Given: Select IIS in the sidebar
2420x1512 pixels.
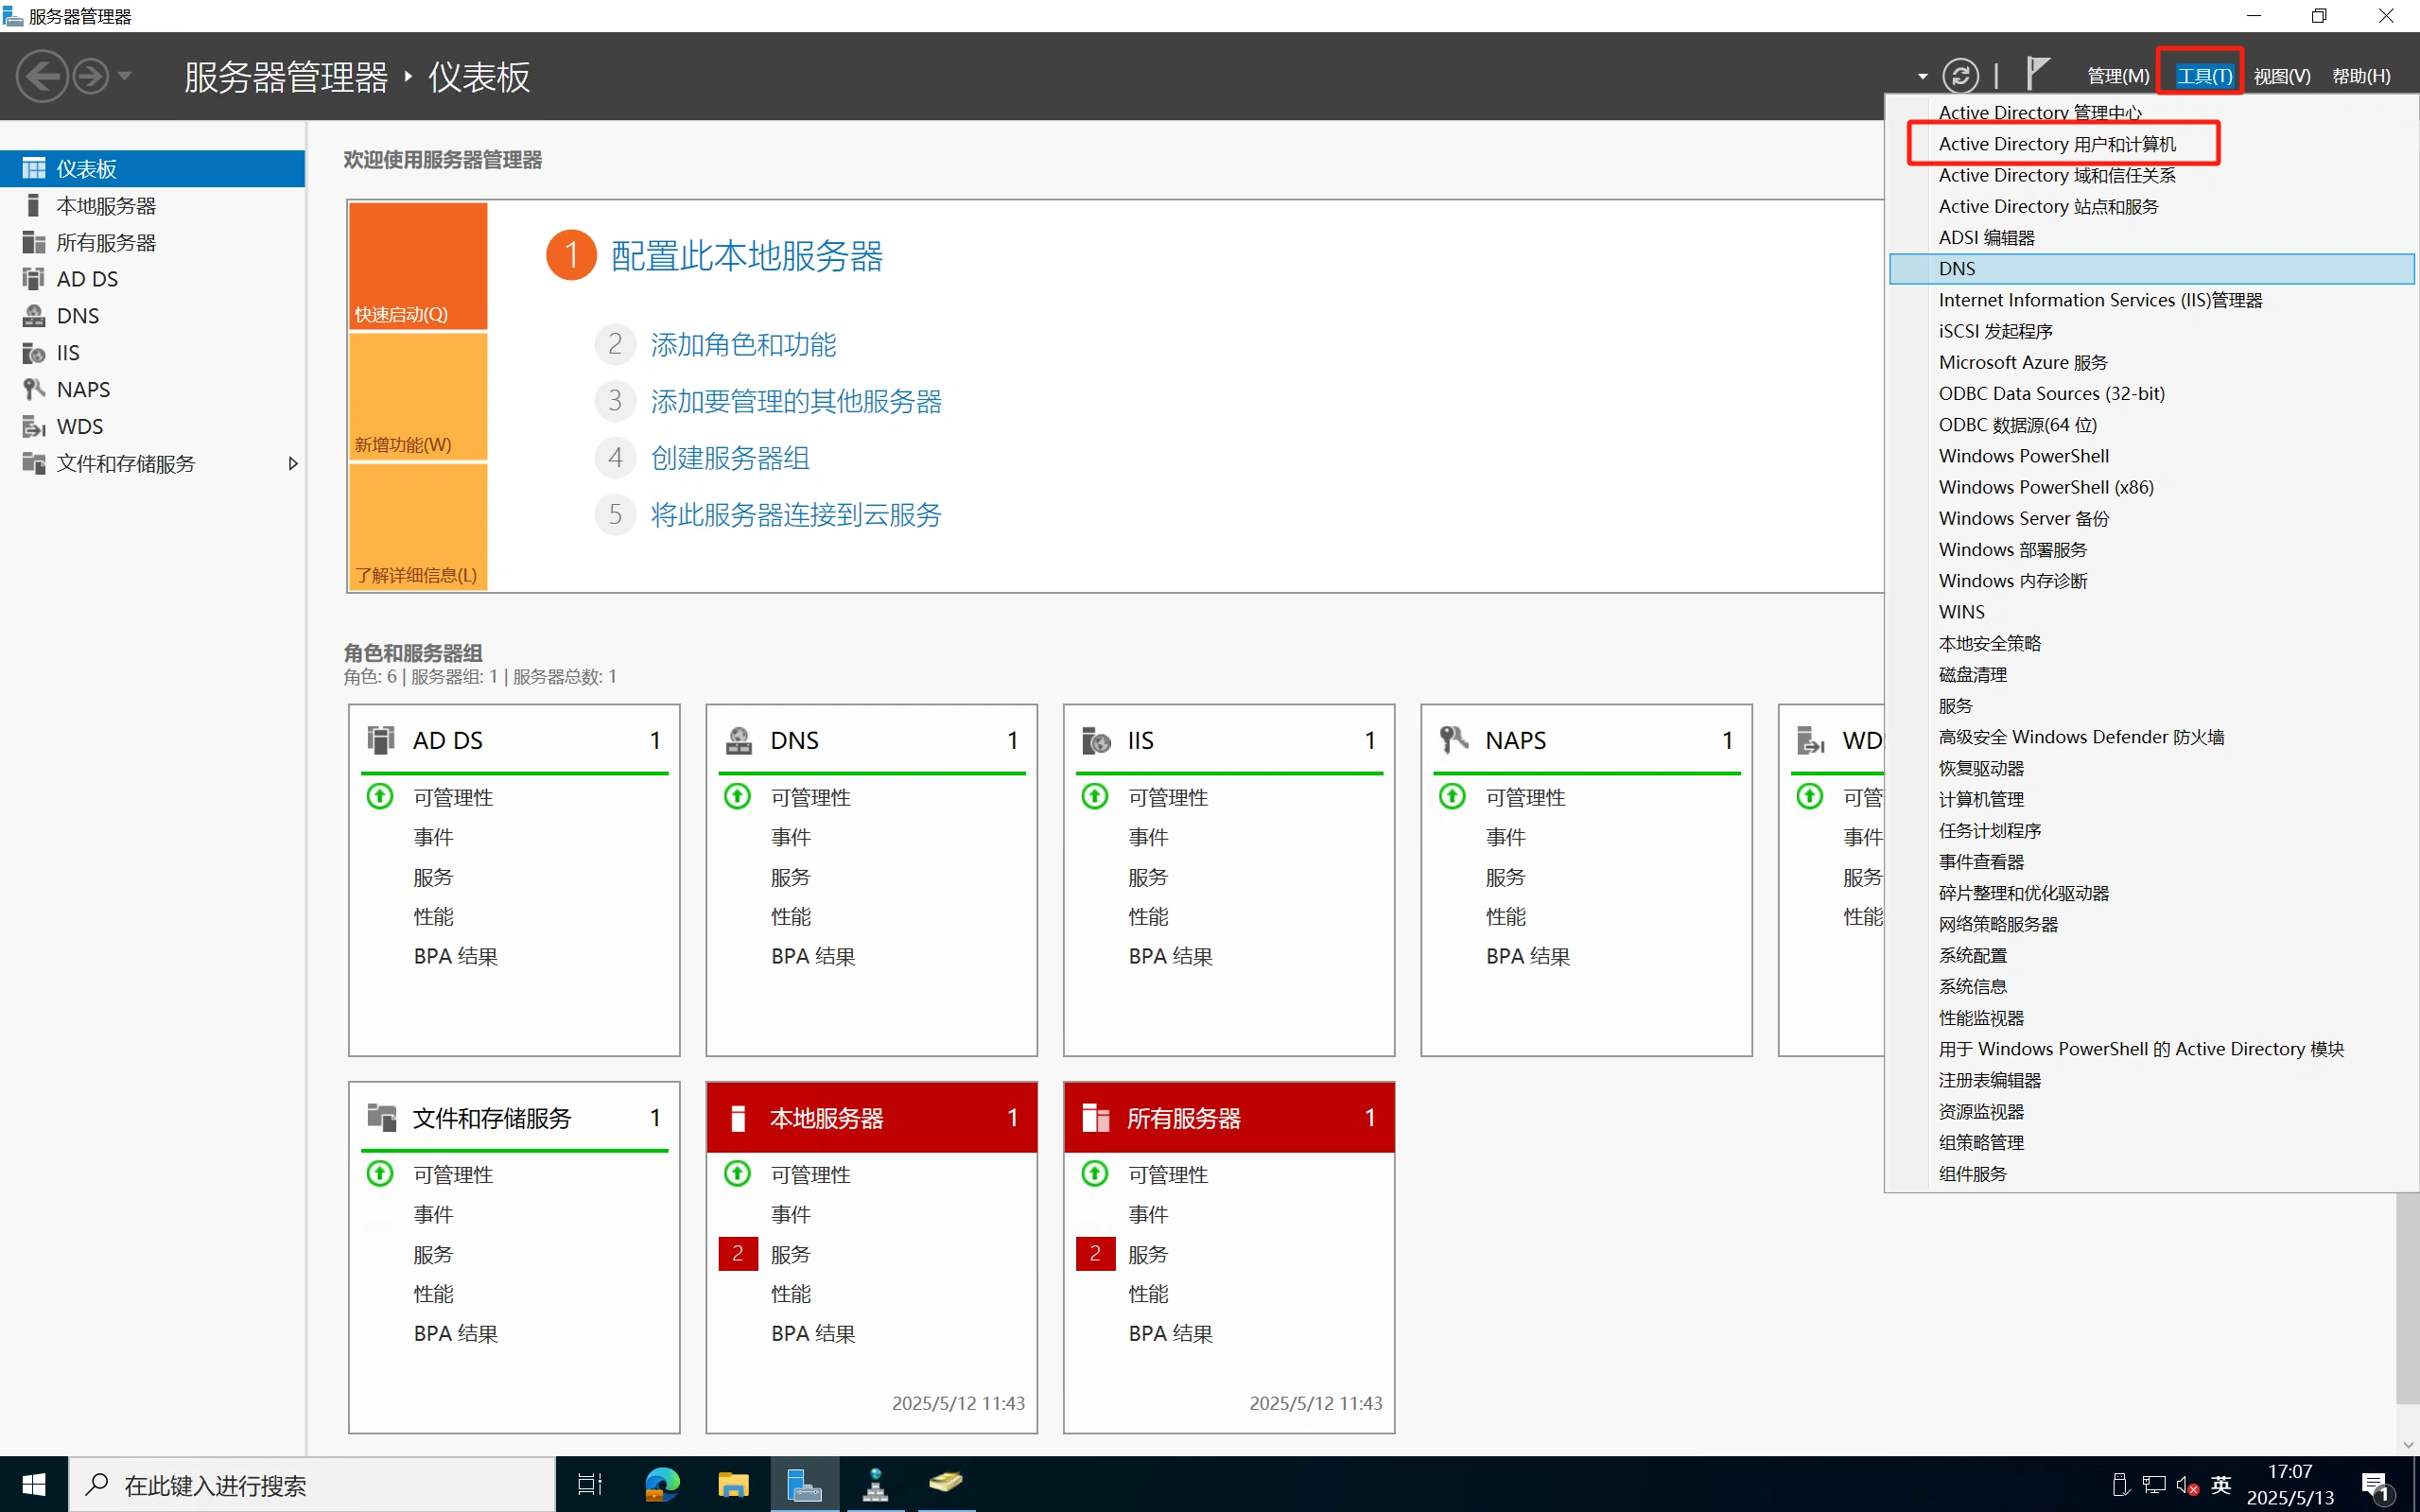Looking at the screenshot, I should (x=152, y=353).
